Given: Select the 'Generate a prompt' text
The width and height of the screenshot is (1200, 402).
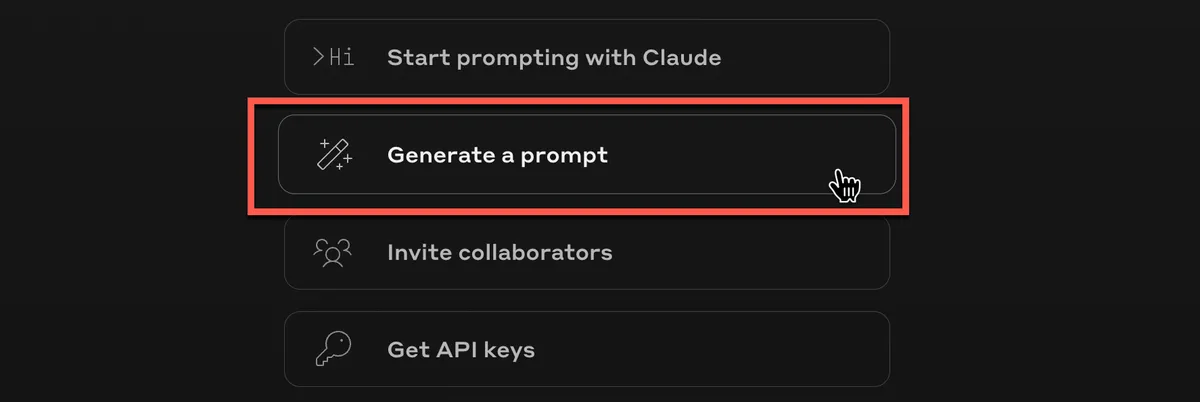Looking at the screenshot, I should pyautogui.click(x=497, y=155).
